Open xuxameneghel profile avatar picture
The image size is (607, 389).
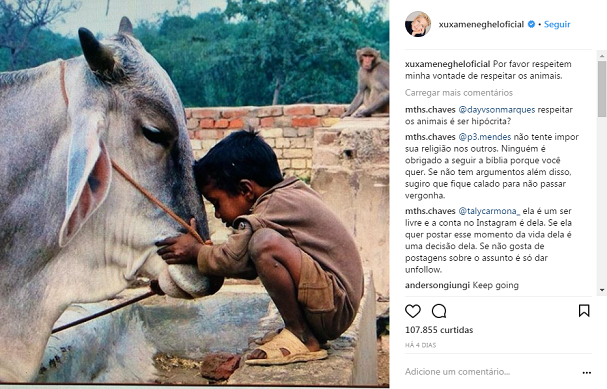[x=418, y=24]
